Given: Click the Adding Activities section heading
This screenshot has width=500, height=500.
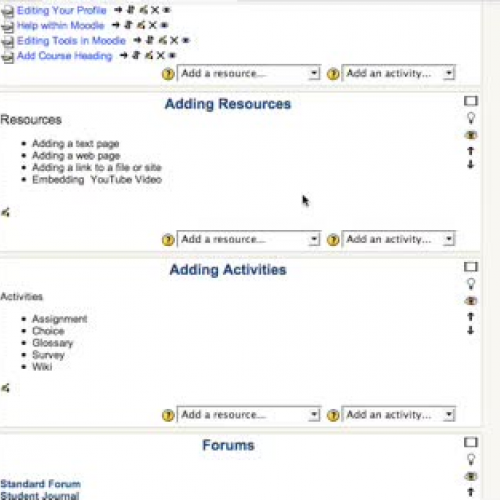Looking at the screenshot, I should pyautogui.click(x=228, y=270).
